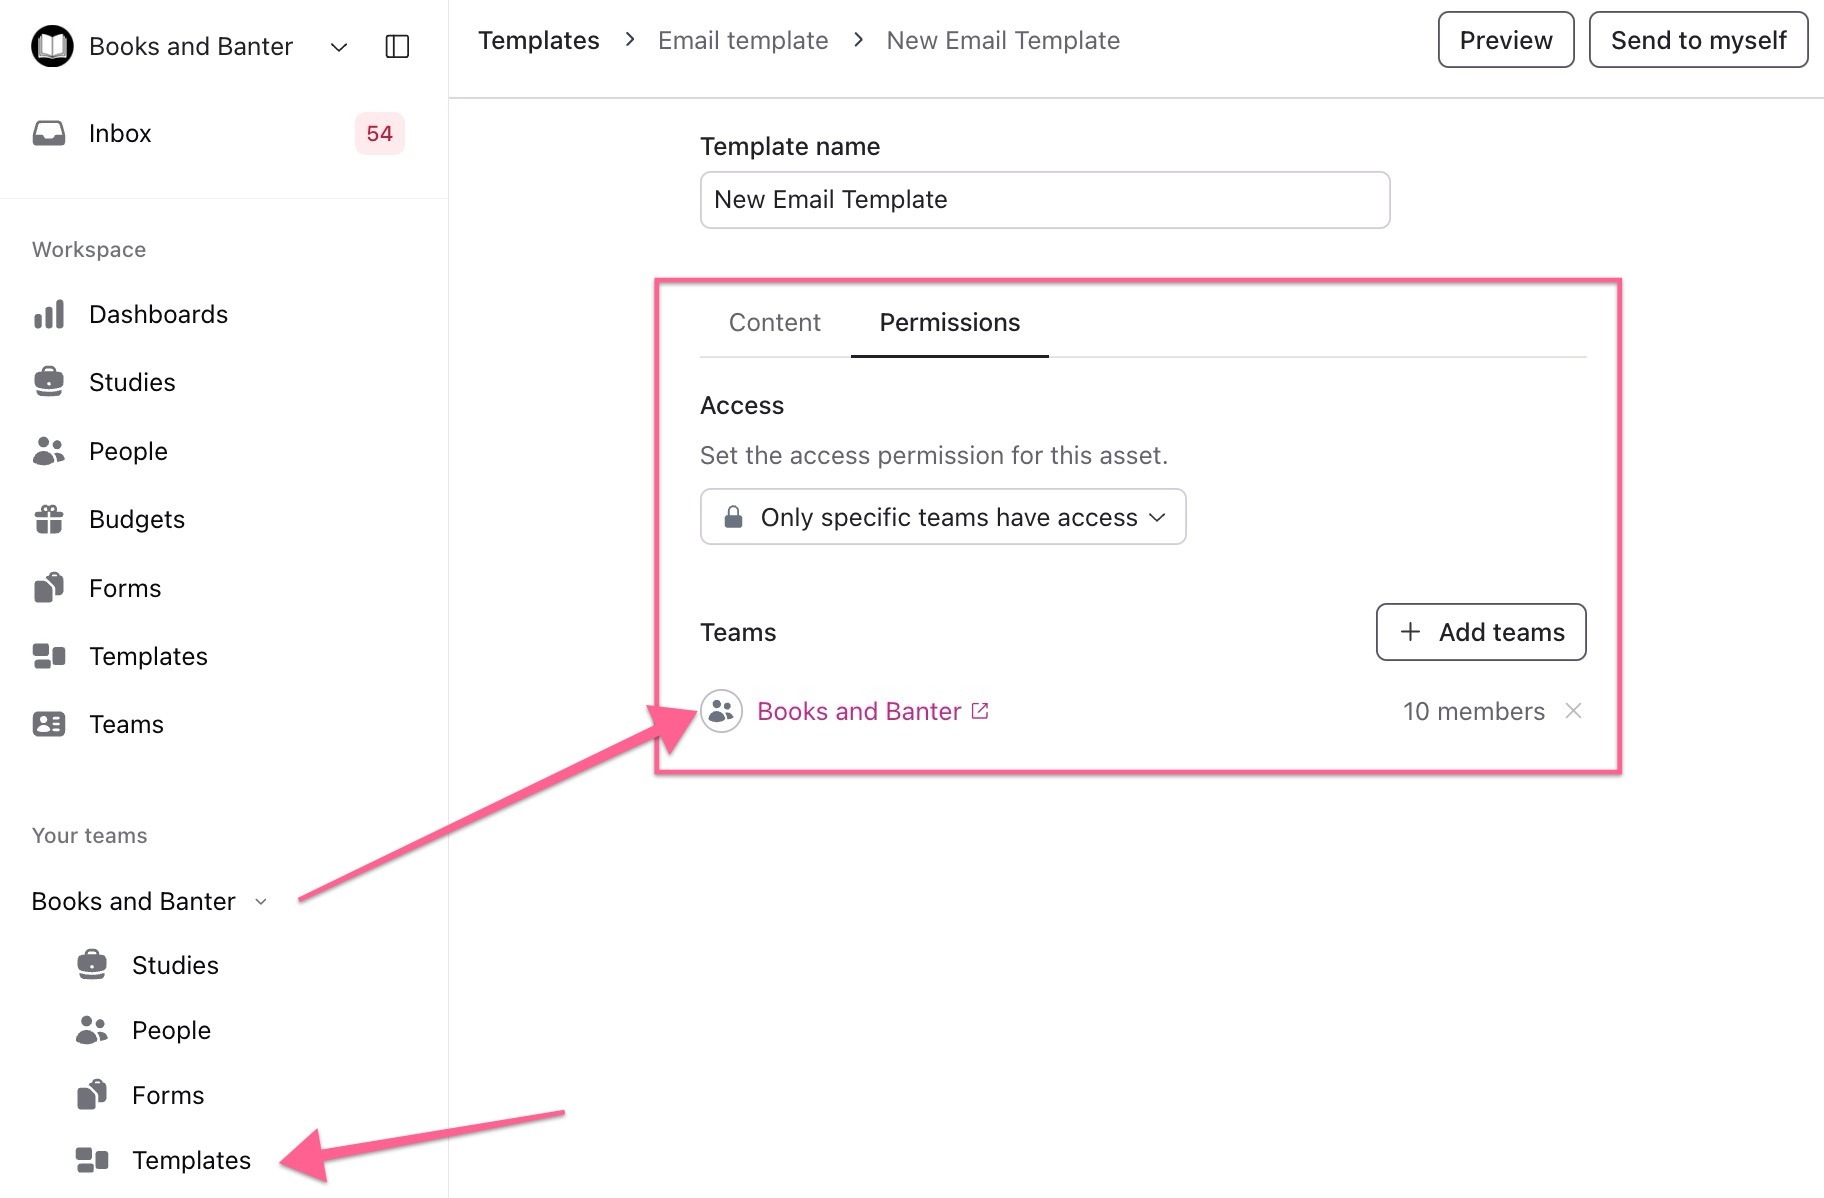Click the Preview button

coord(1505,40)
